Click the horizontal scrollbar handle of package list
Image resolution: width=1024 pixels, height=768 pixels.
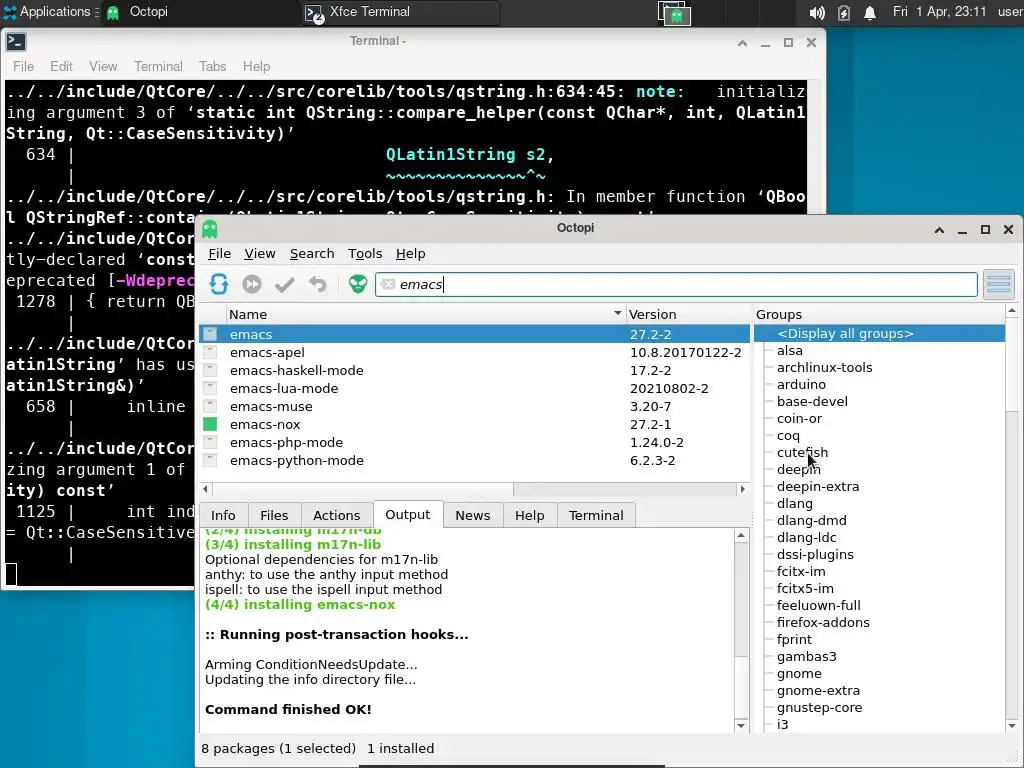(362, 488)
